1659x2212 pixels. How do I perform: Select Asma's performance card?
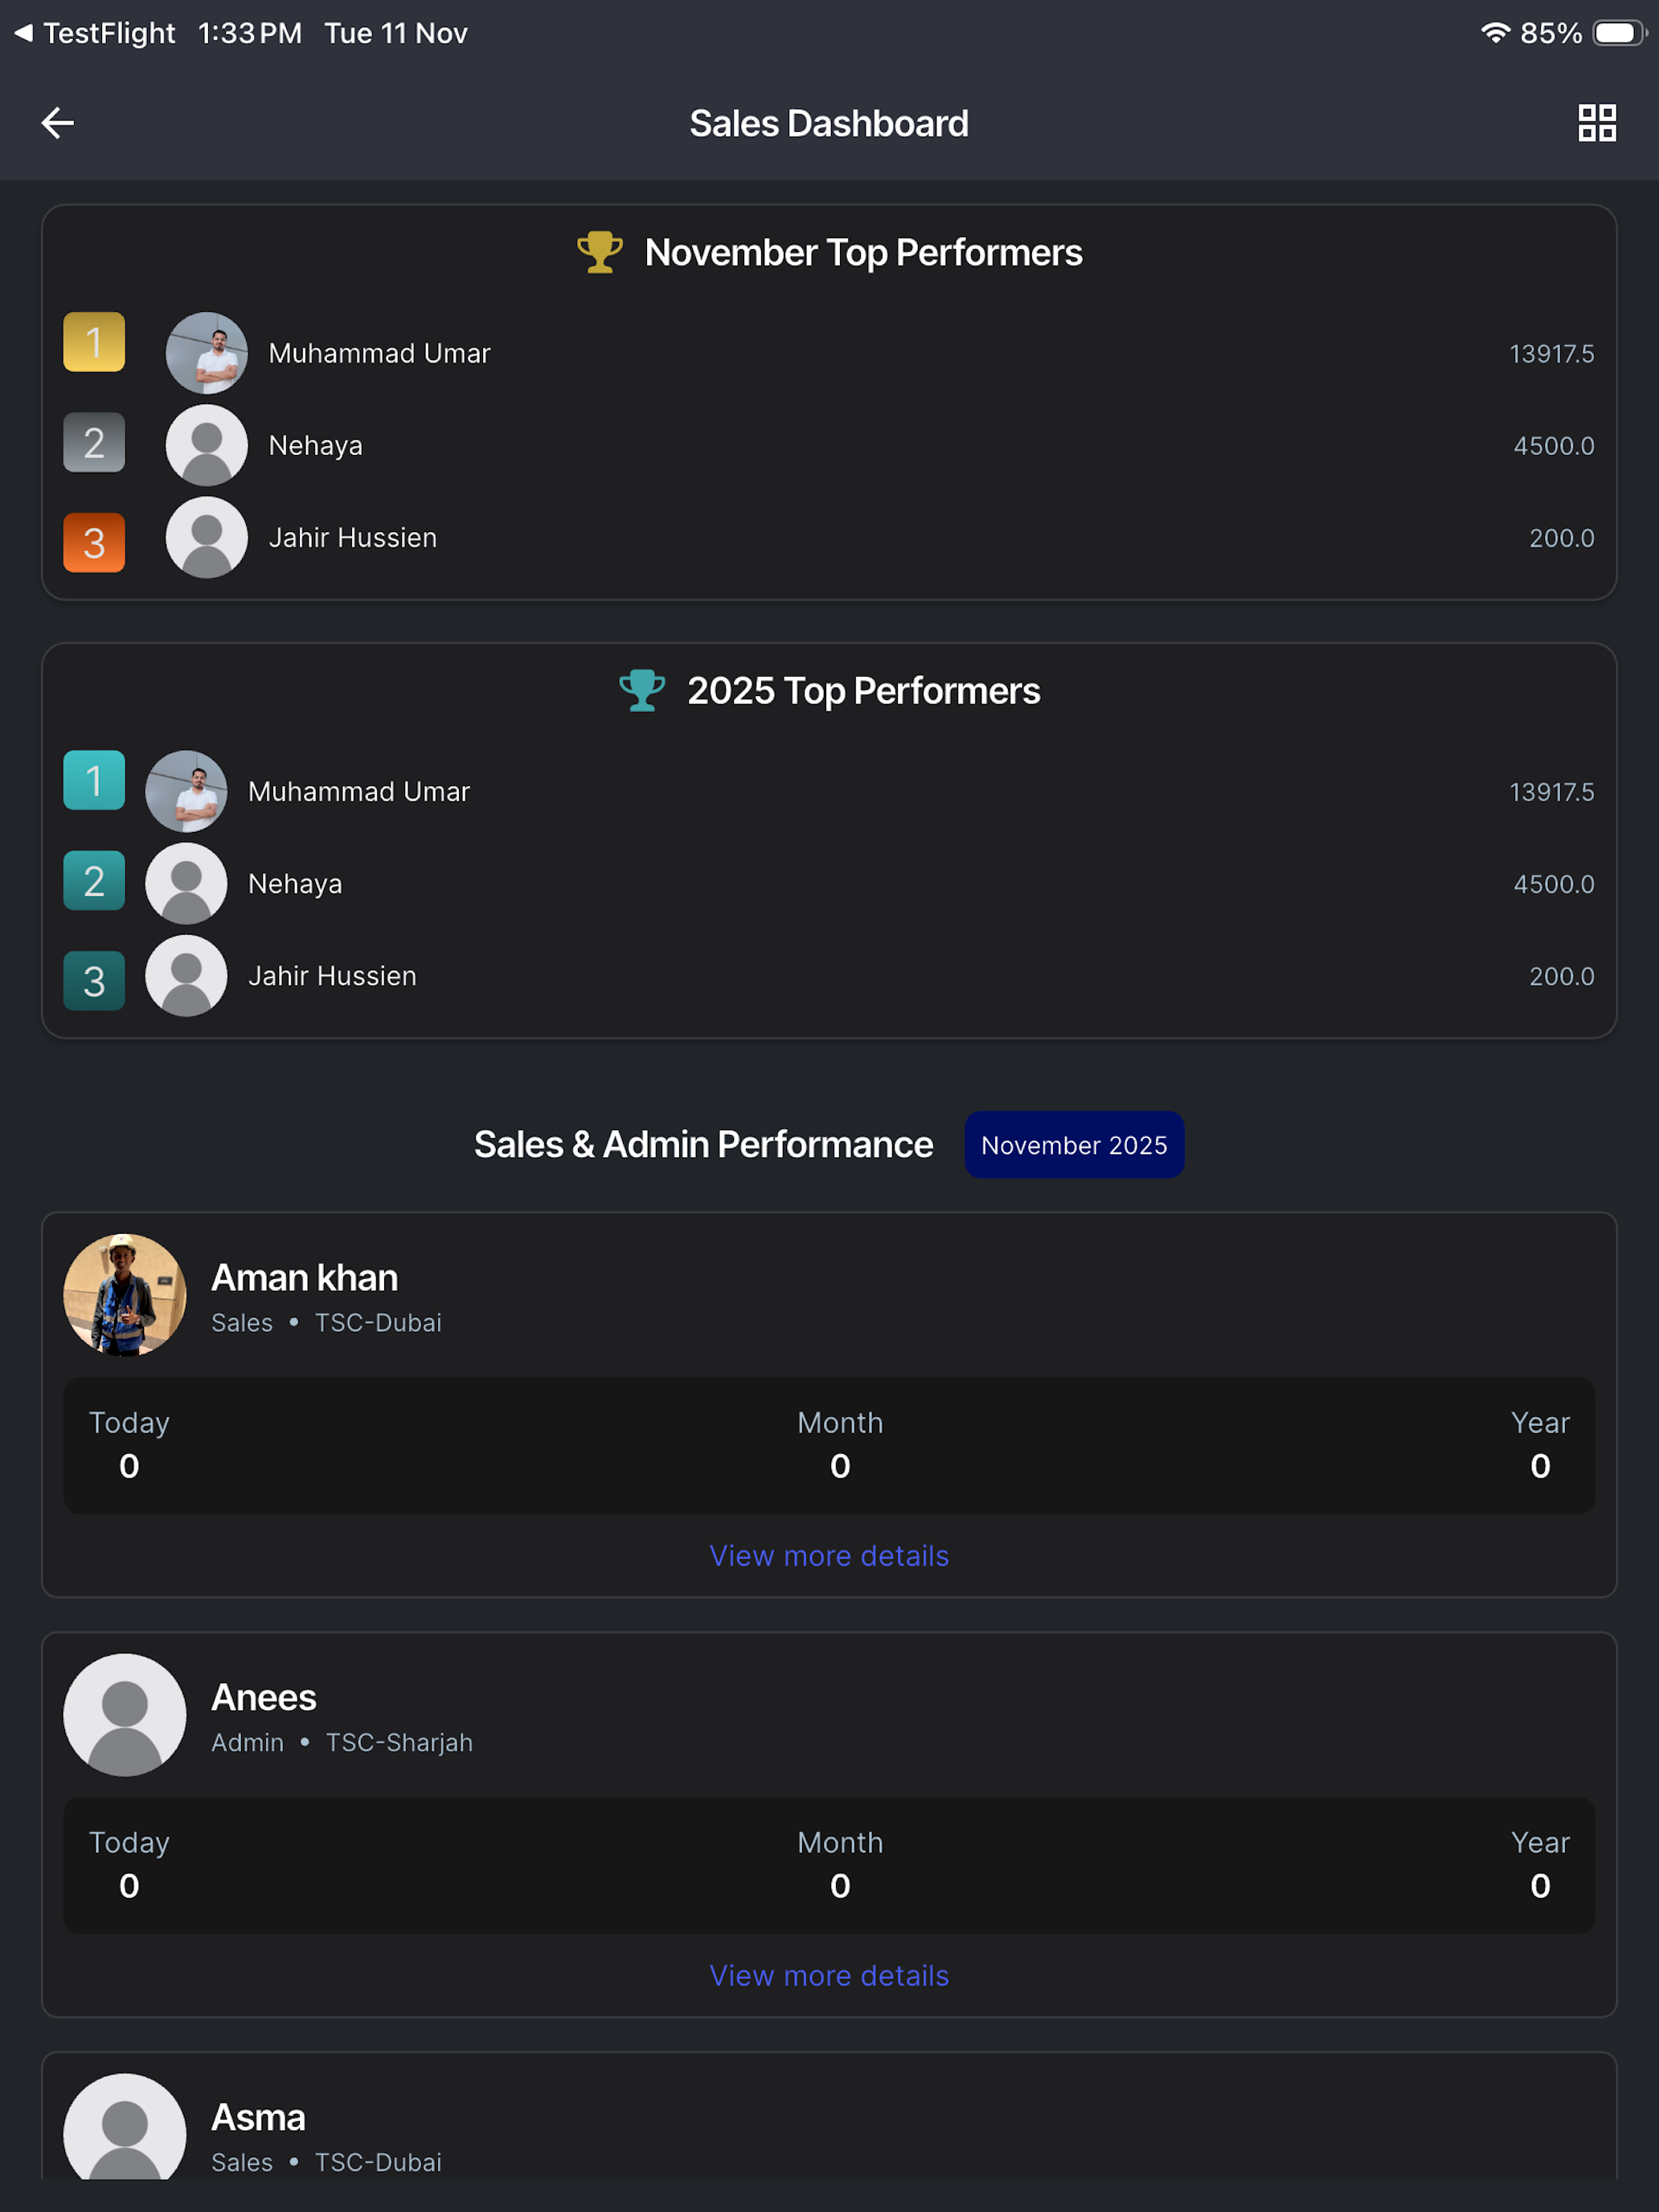click(x=829, y=2117)
